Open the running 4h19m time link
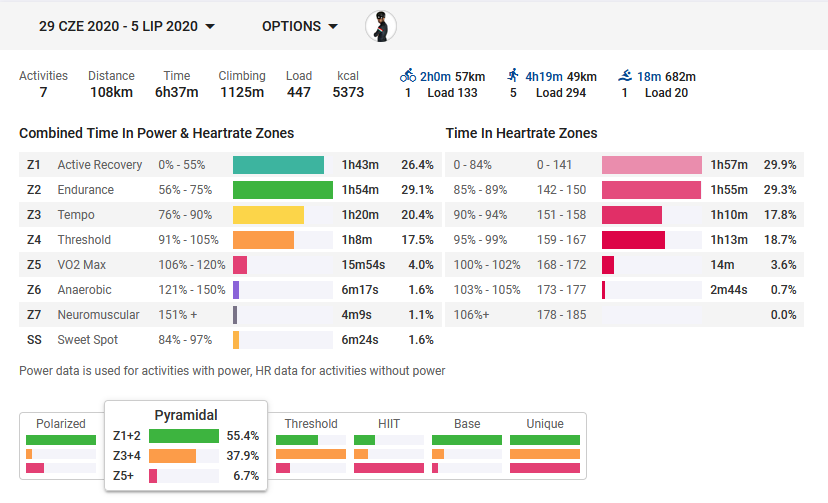The width and height of the screenshot is (828, 503). (543, 77)
